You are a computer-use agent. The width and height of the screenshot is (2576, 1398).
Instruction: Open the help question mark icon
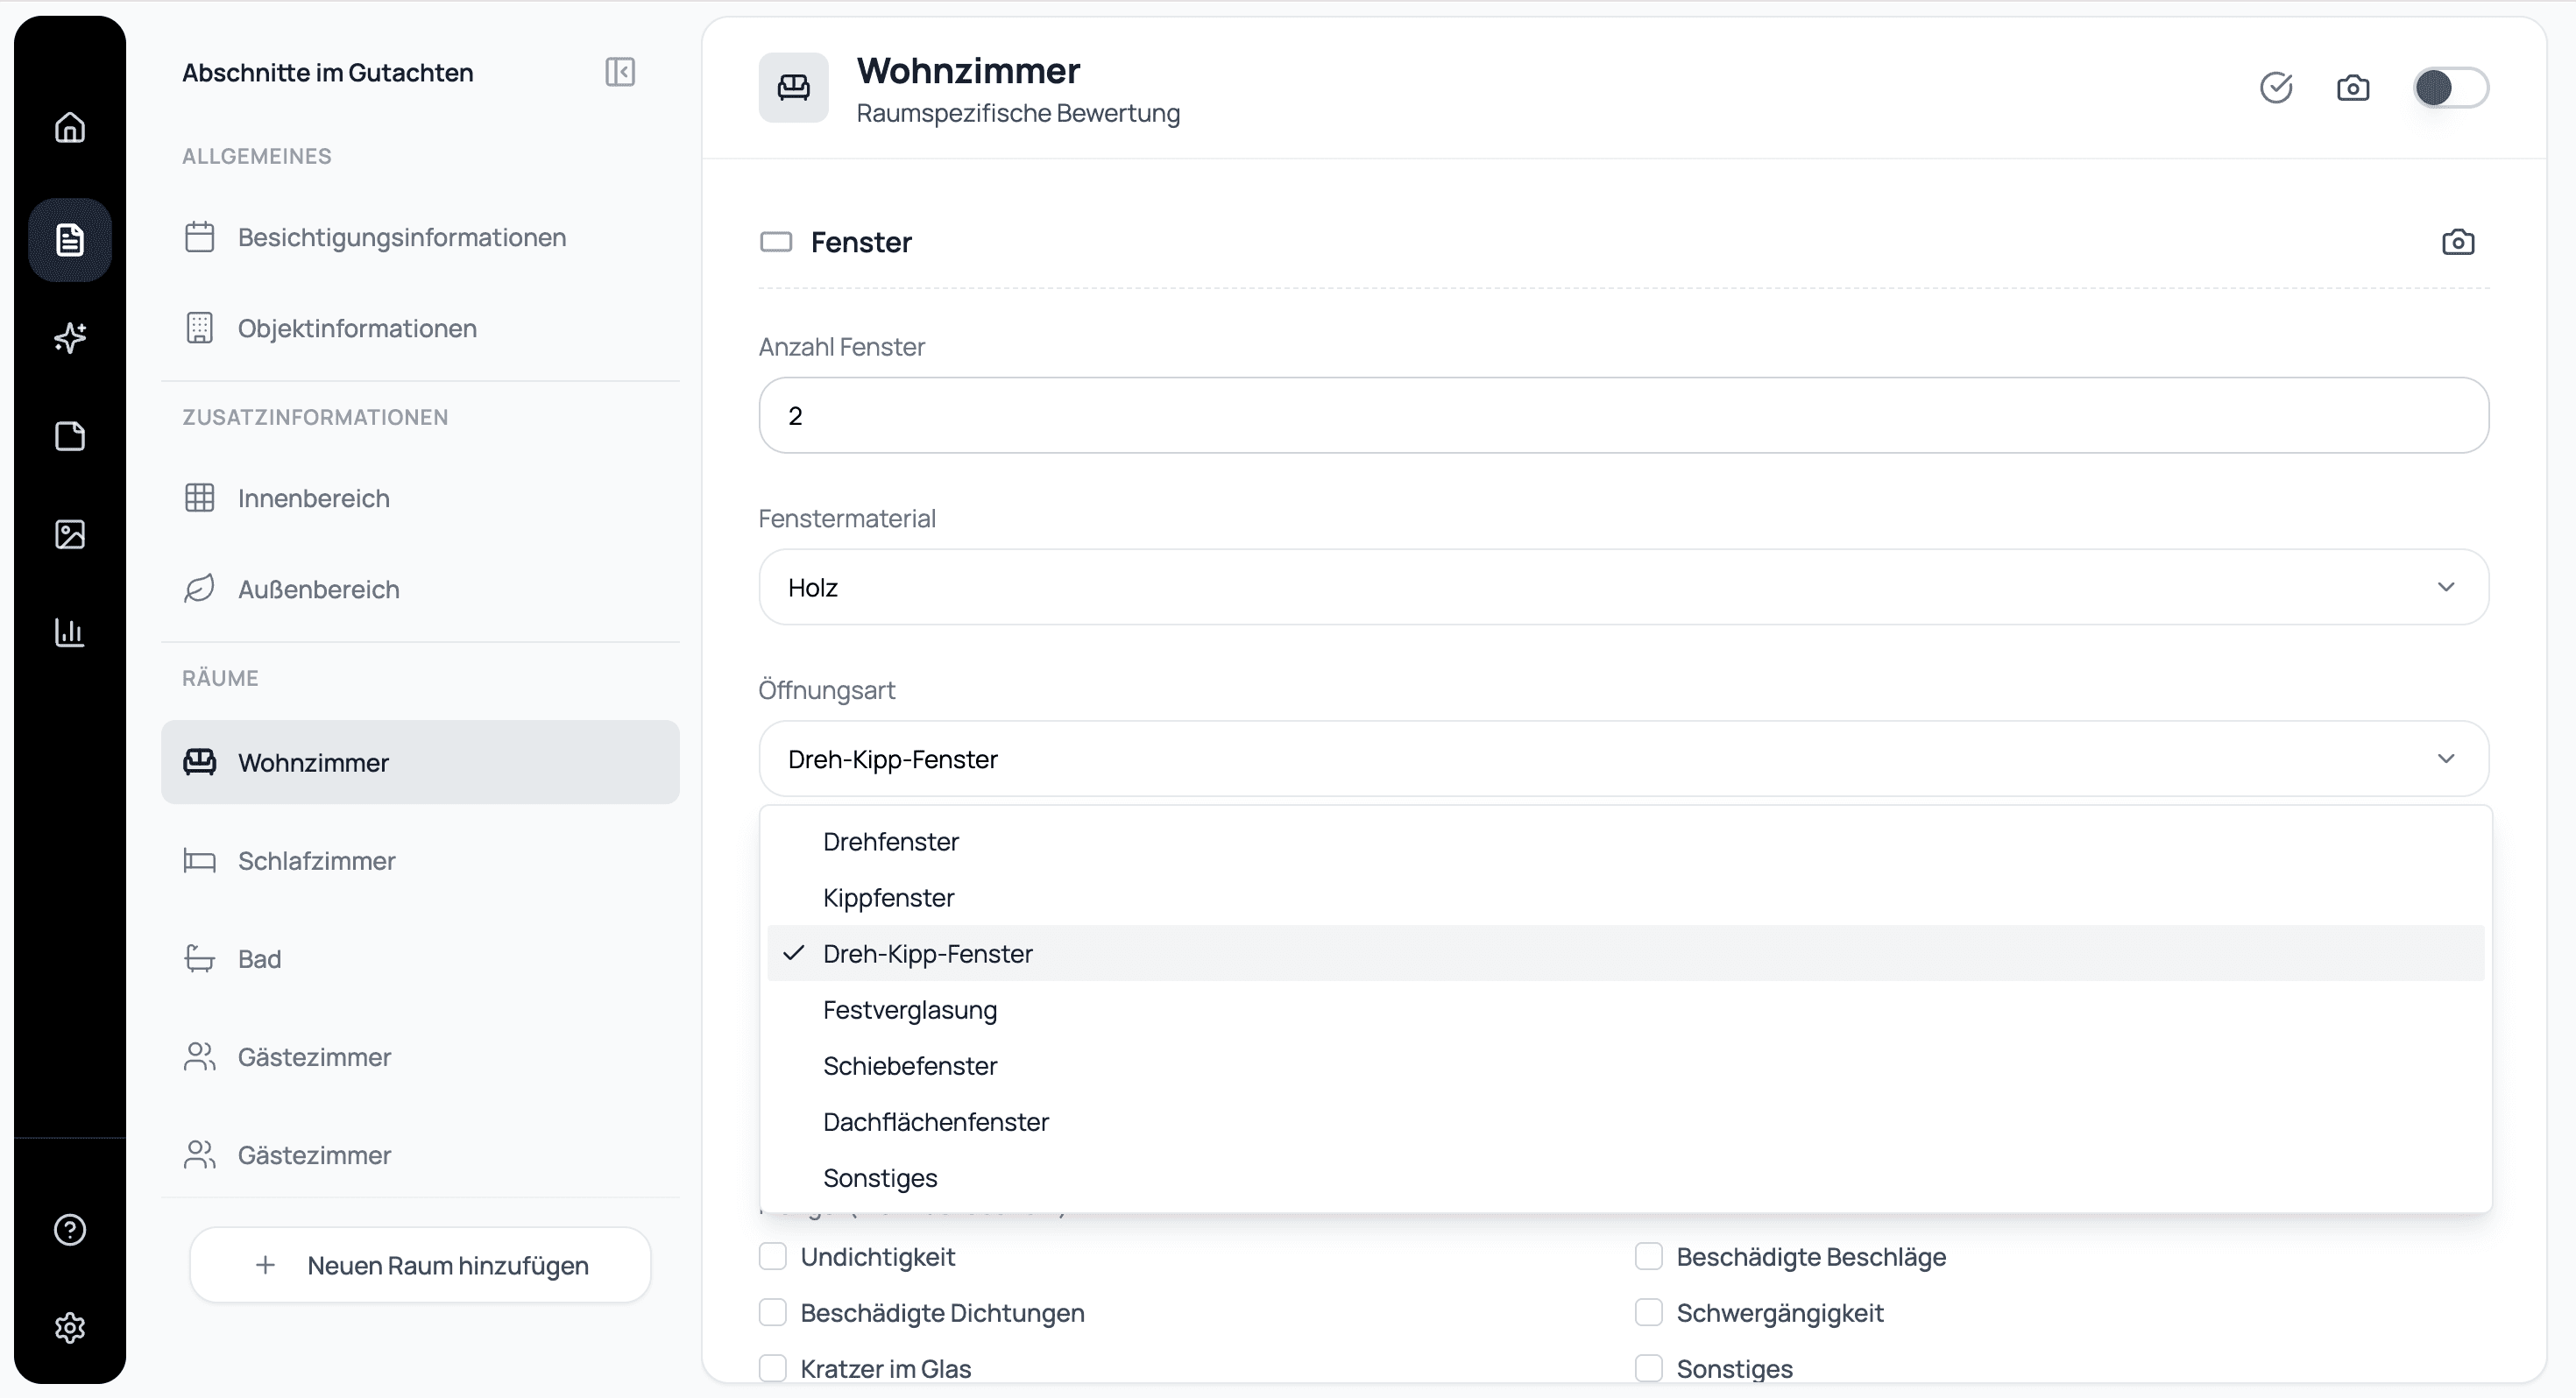(69, 1229)
